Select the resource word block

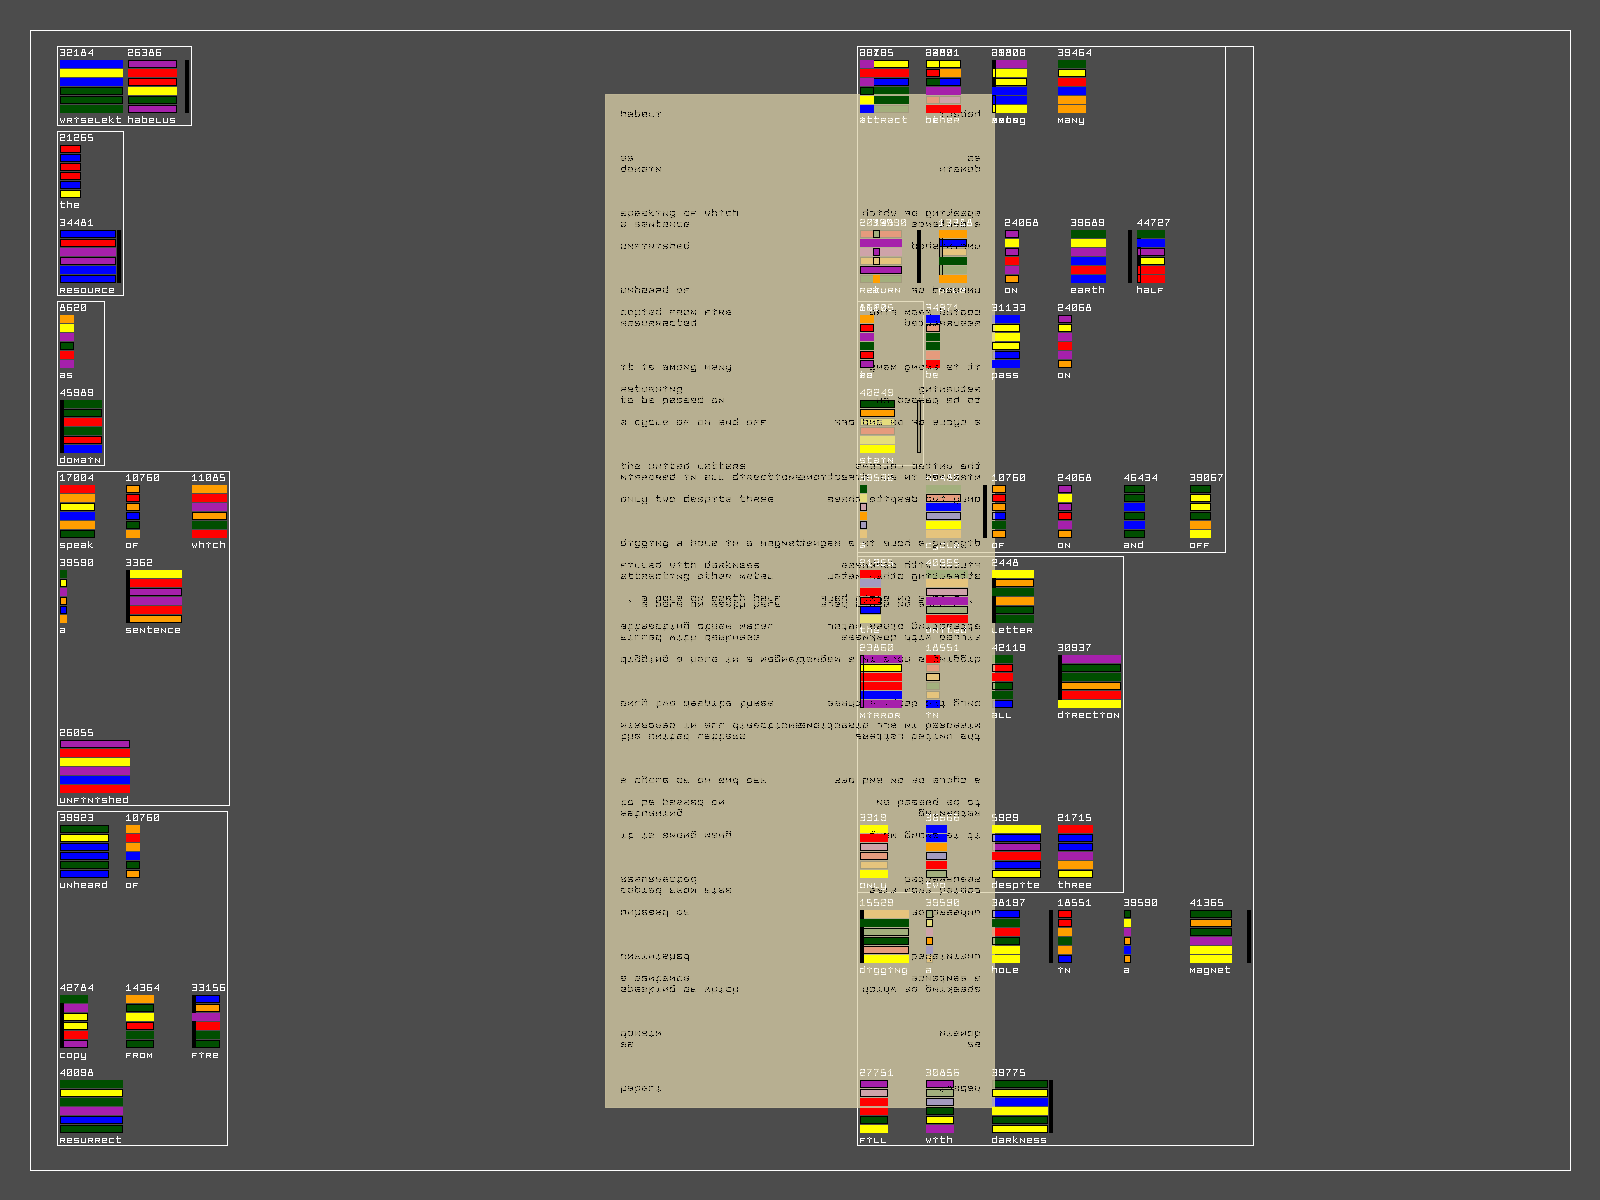[88, 257]
